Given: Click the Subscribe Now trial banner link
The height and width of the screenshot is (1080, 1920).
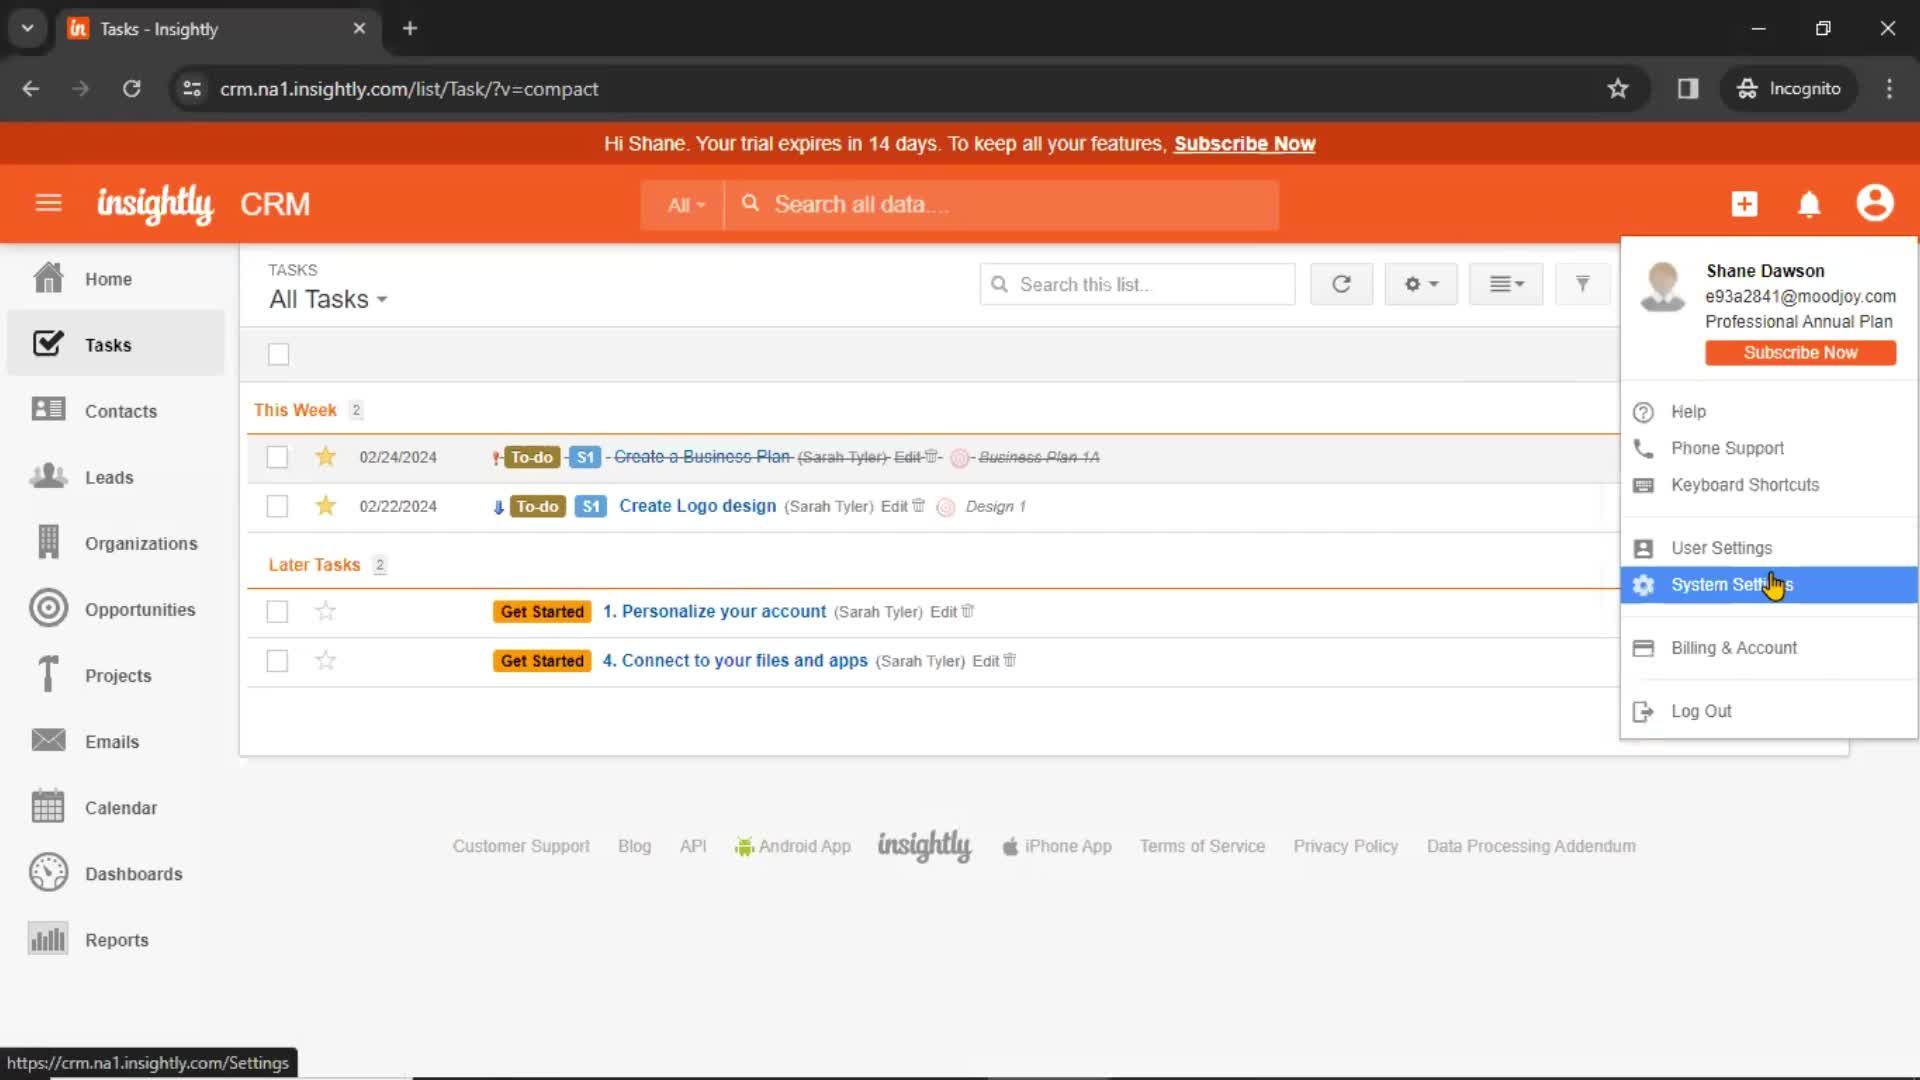Looking at the screenshot, I should click(1244, 142).
